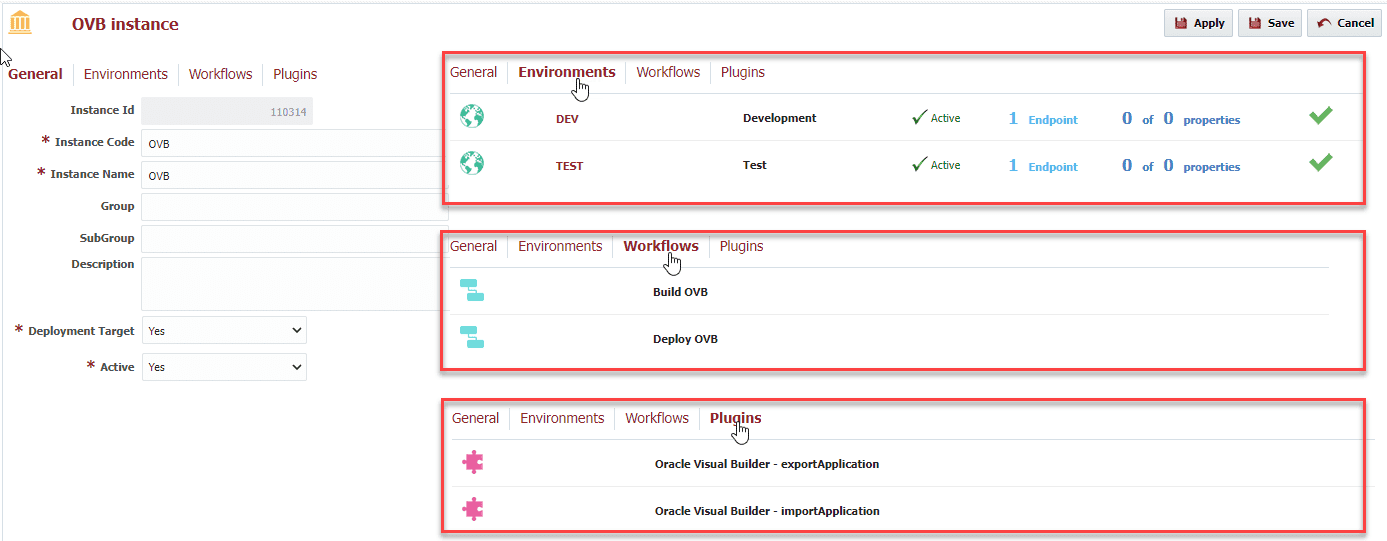Click 1 Endpoint link in DEV row
Viewport: 1387px width, 541px height.
1043,119
